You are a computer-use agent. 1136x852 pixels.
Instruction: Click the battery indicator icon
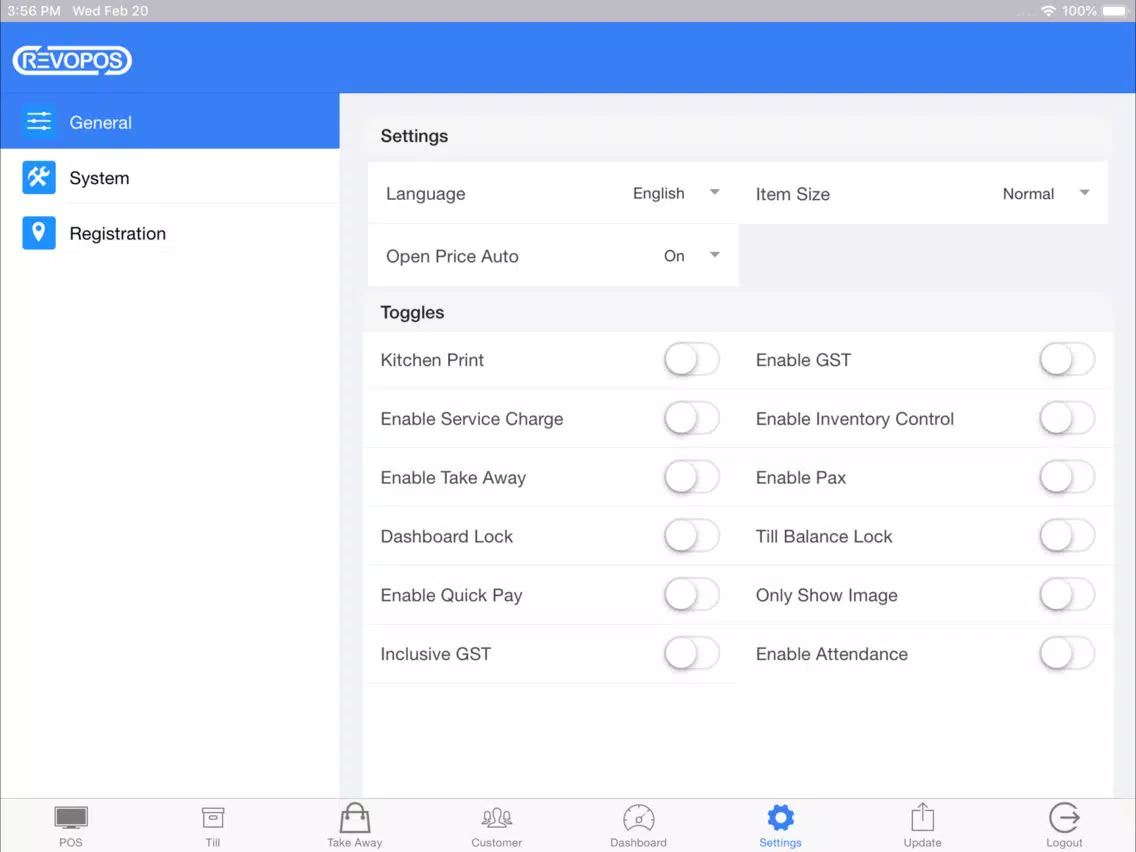click(1115, 11)
